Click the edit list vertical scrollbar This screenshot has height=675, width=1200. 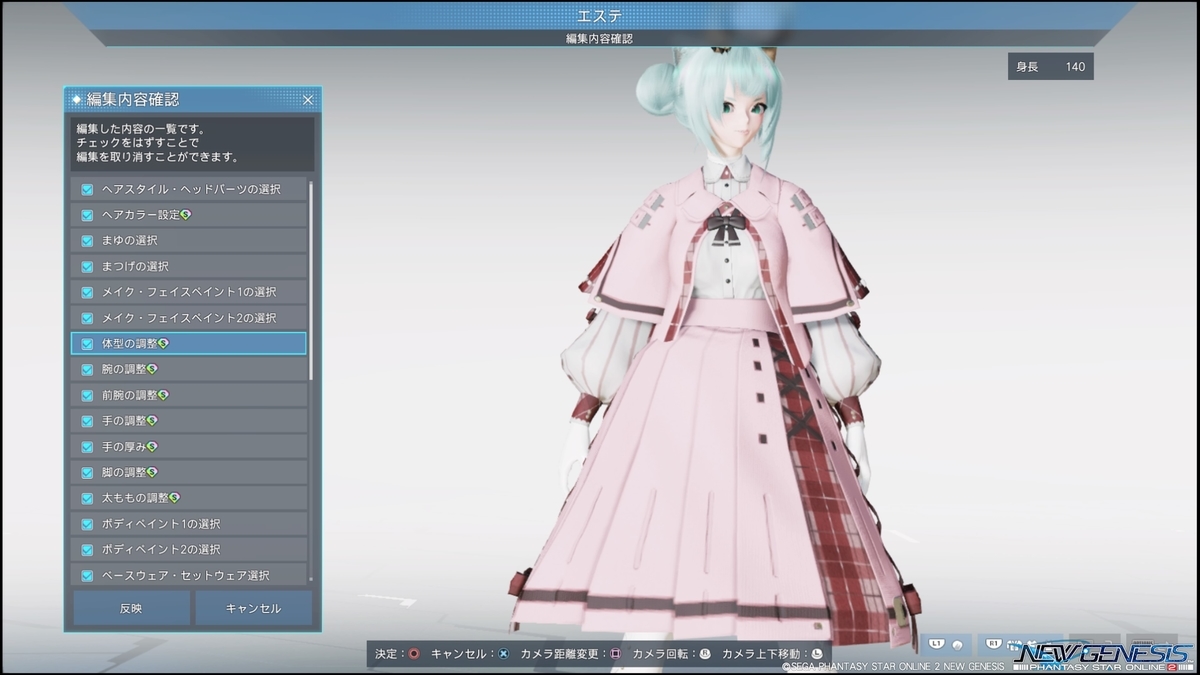coord(311,280)
